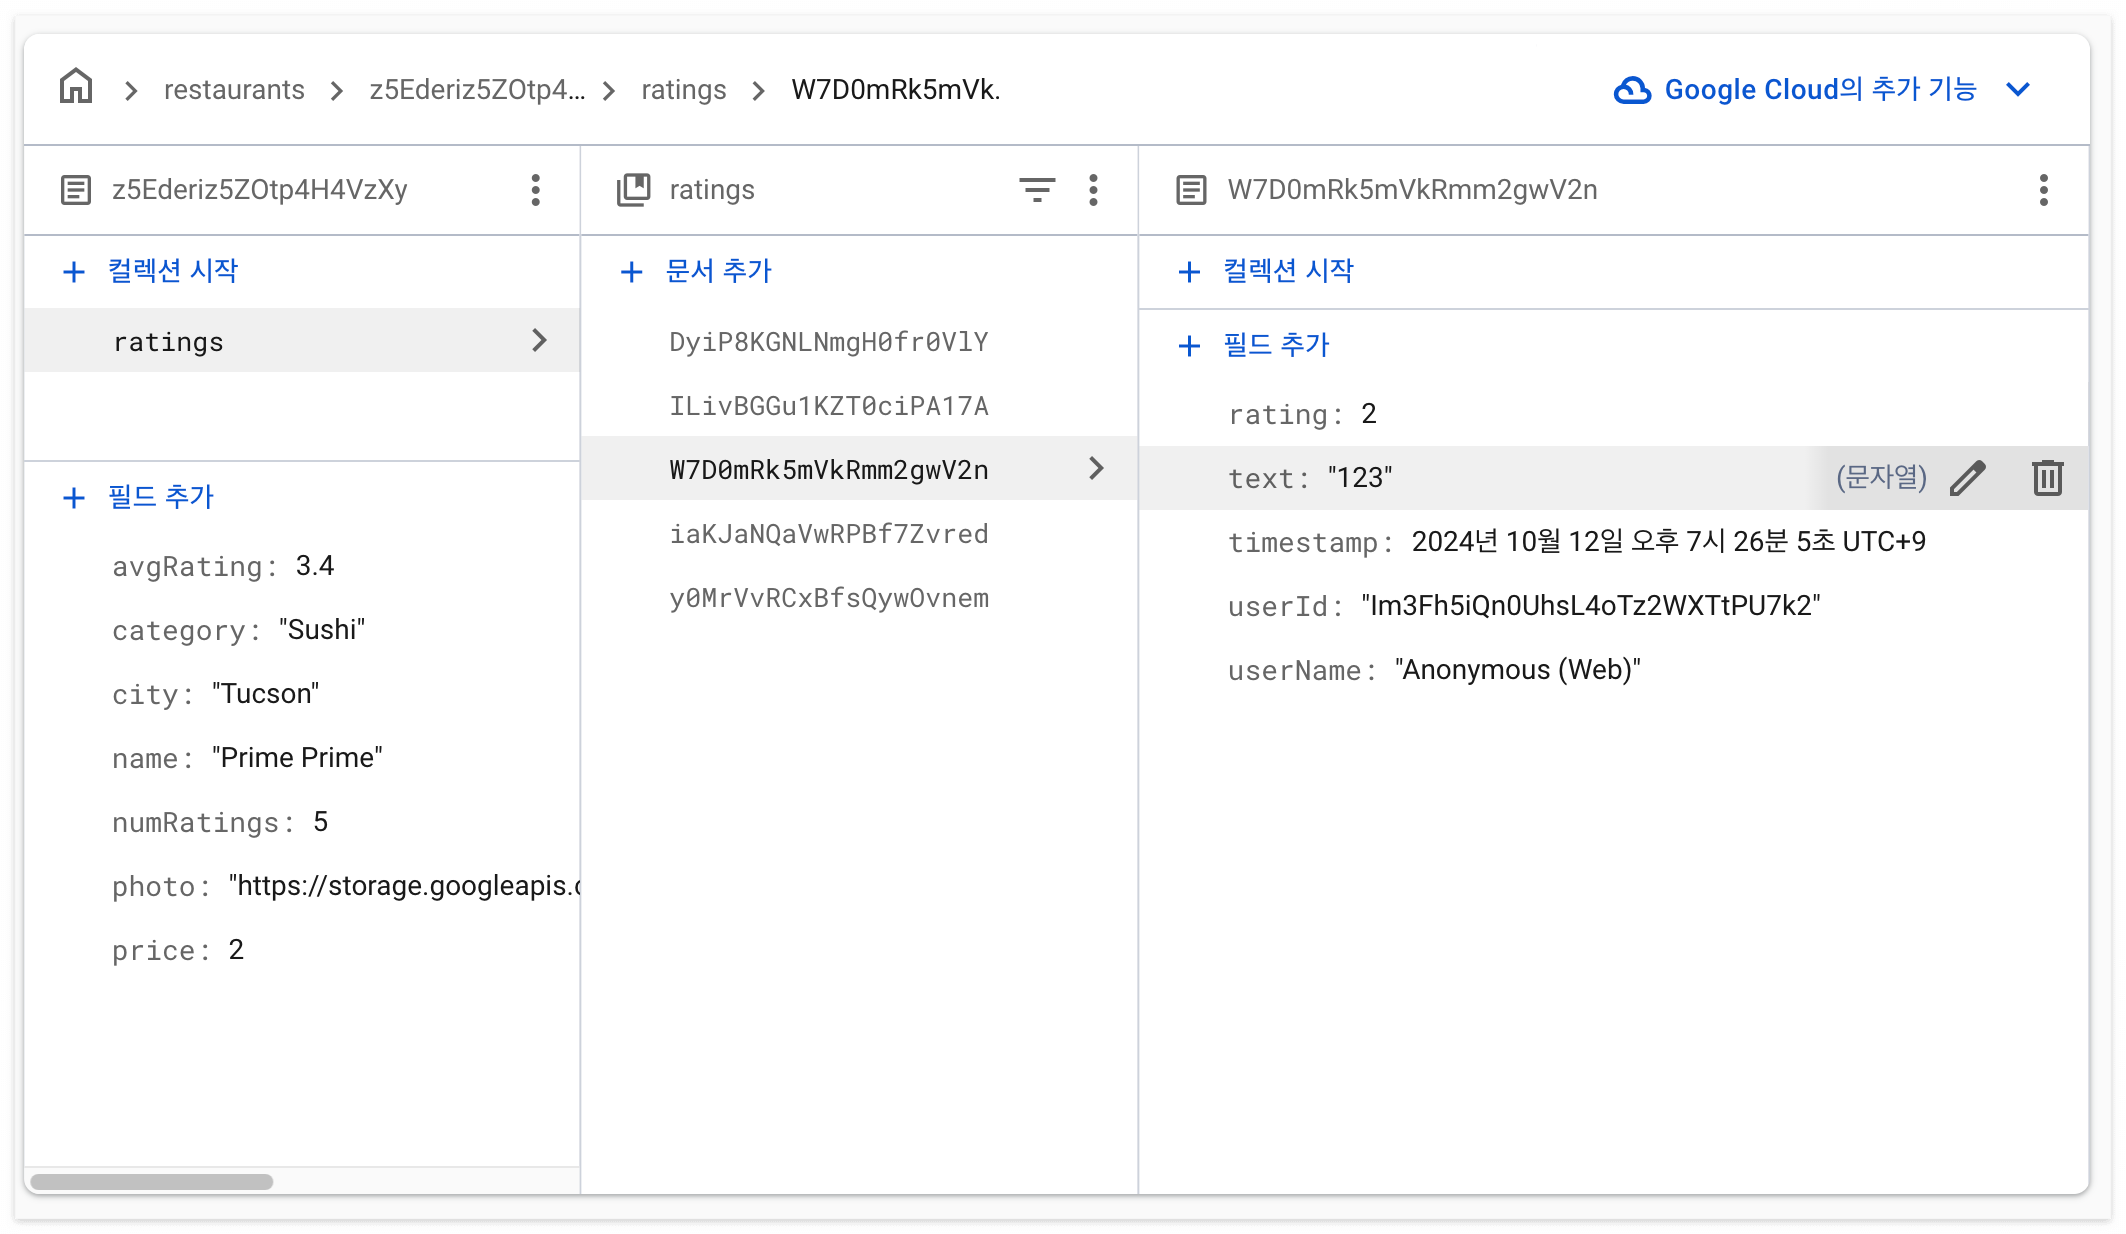Click the horizontal scrollbar at bottom left
Viewport: 2126px width, 1234px height.
[150, 1182]
